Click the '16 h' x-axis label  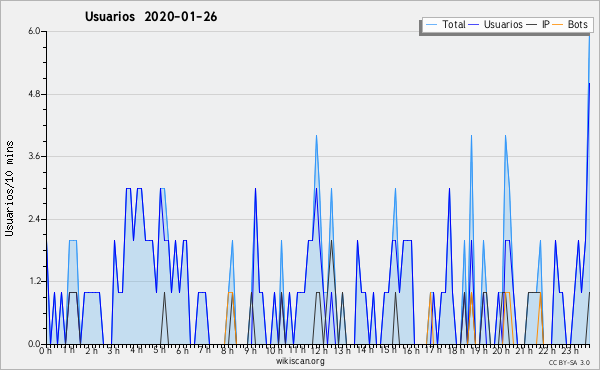pyautogui.click(x=411, y=351)
